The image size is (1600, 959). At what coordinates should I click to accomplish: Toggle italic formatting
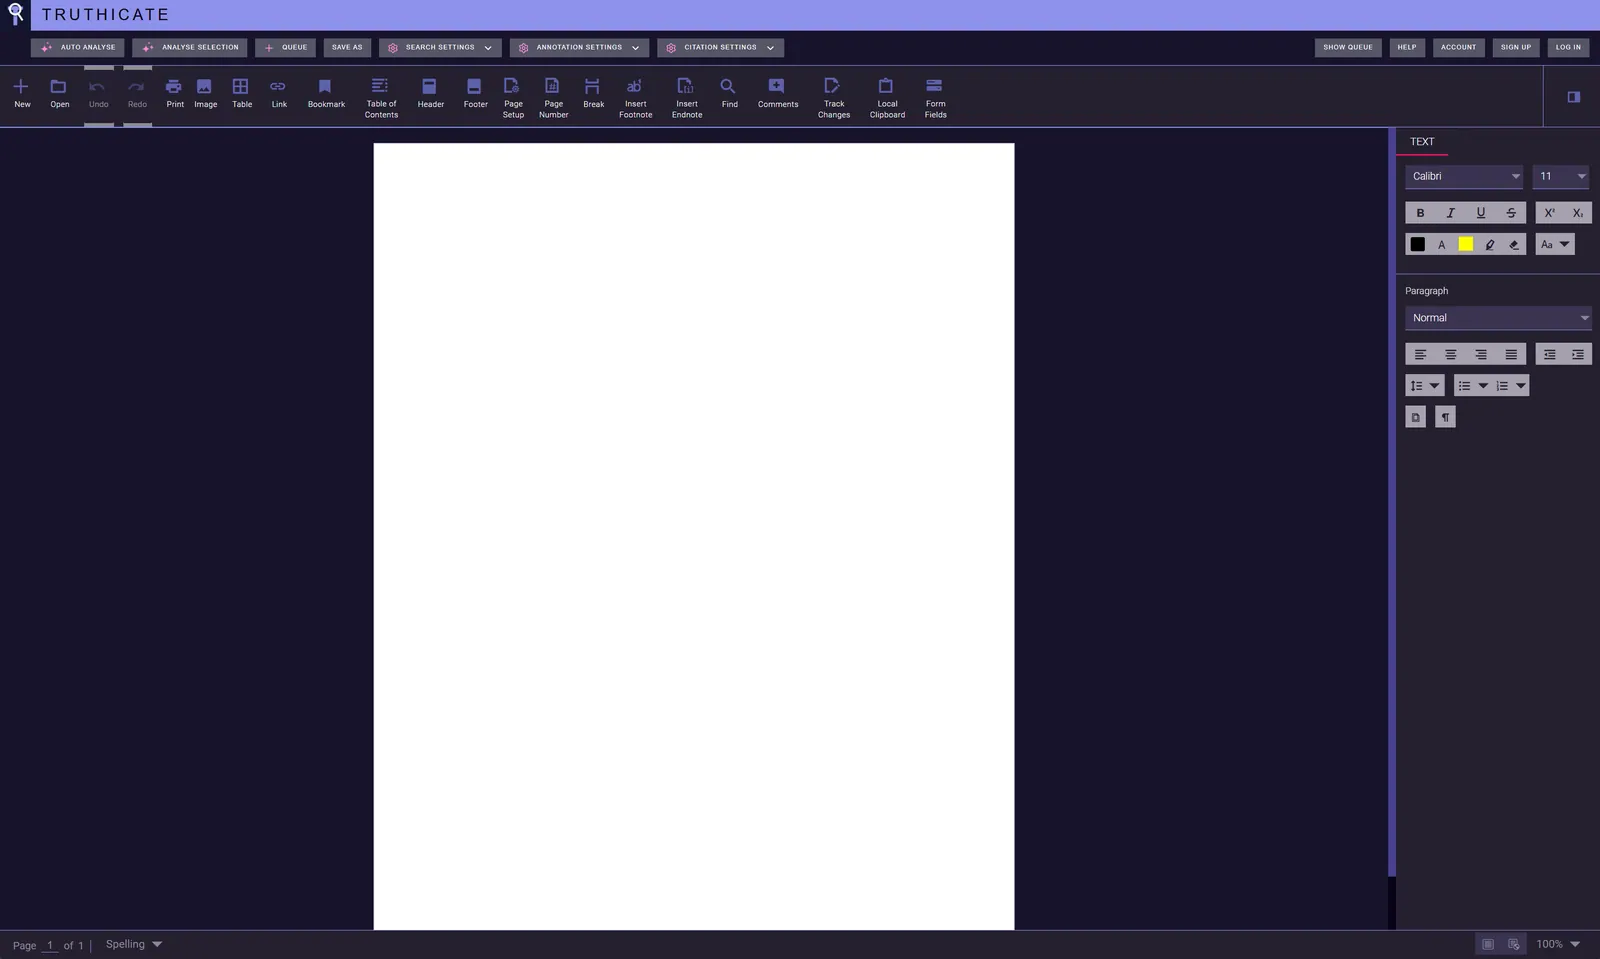coord(1450,213)
